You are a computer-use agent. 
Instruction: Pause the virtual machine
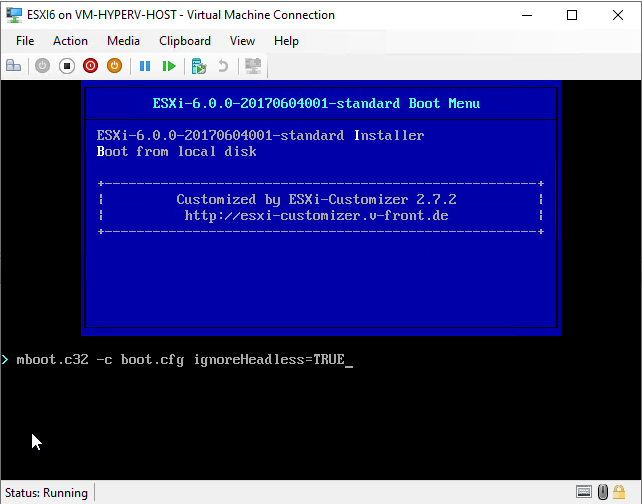[x=145, y=66]
